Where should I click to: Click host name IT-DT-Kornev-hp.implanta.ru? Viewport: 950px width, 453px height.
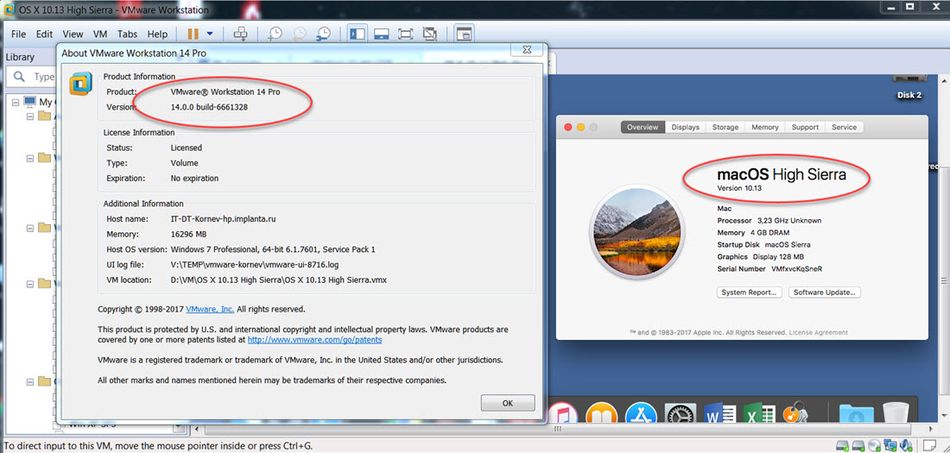[x=224, y=219]
